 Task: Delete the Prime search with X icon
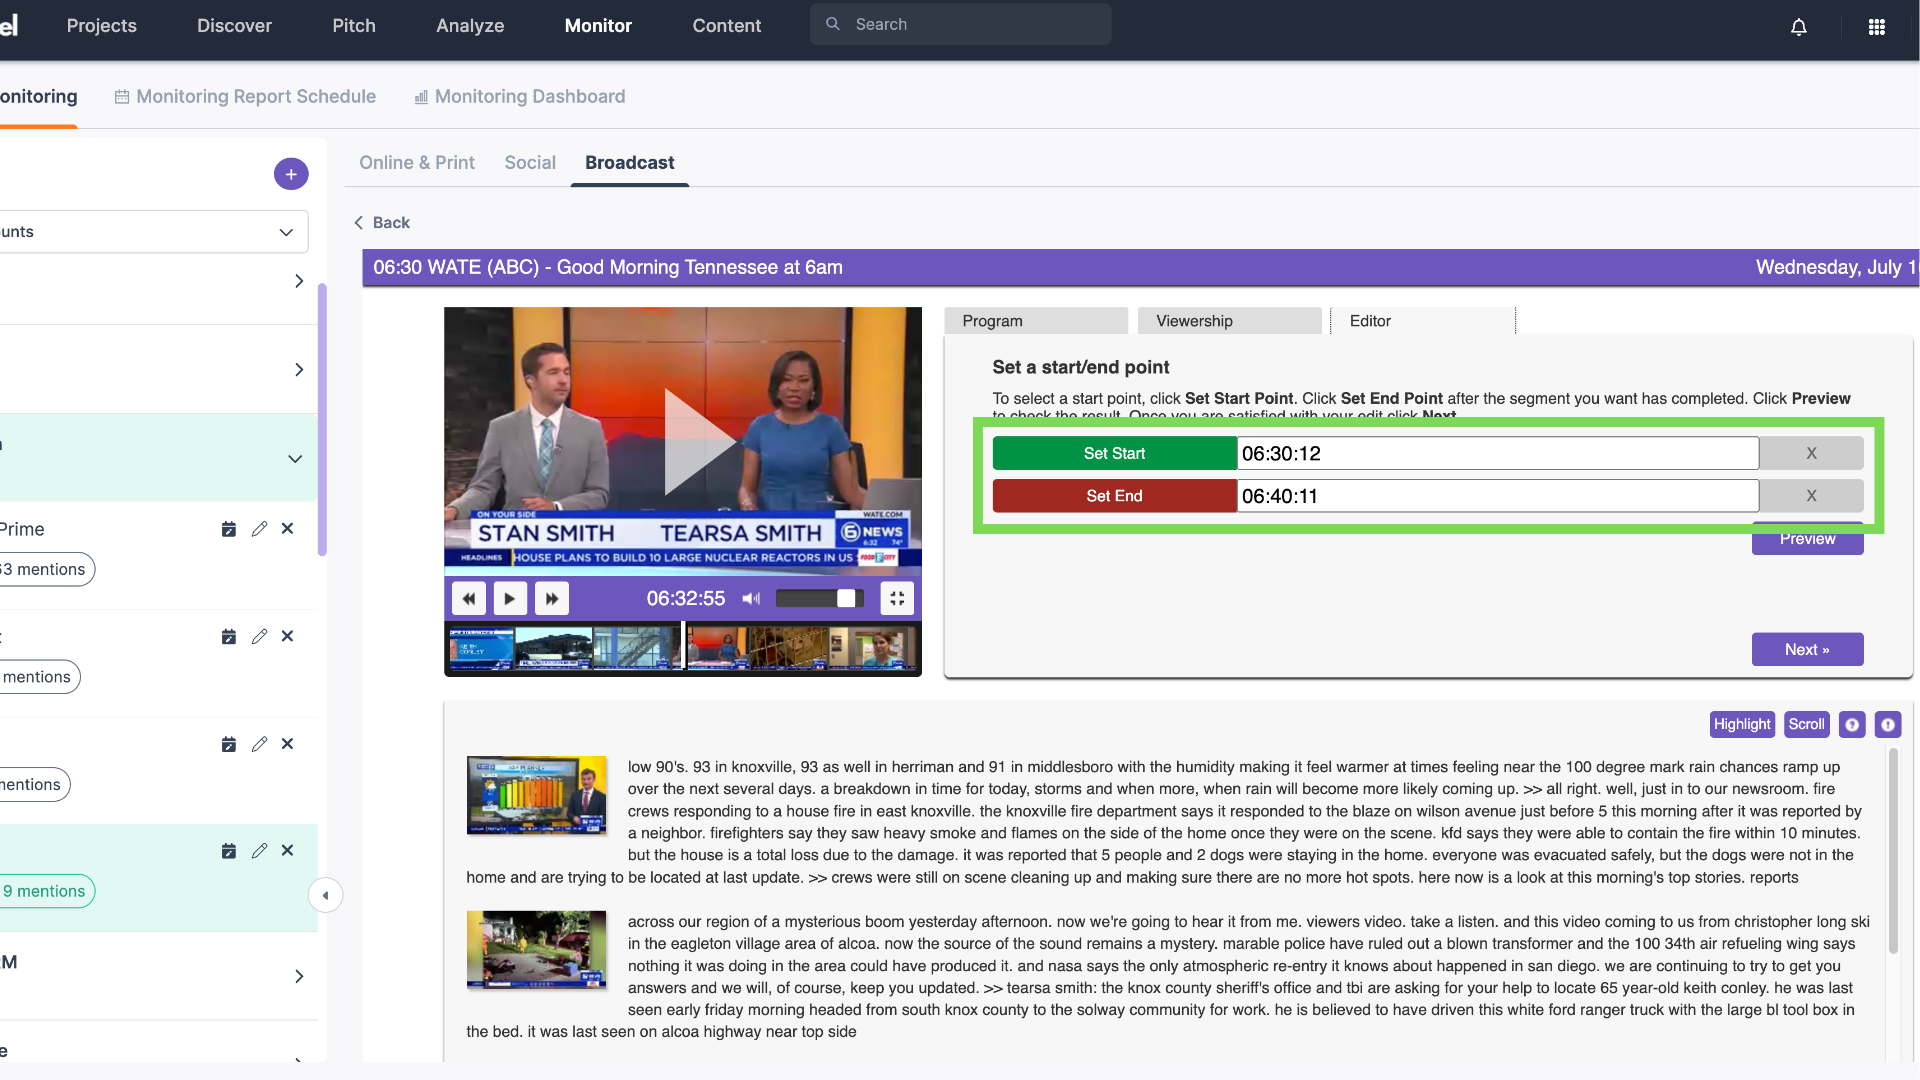pyautogui.click(x=287, y=529)
